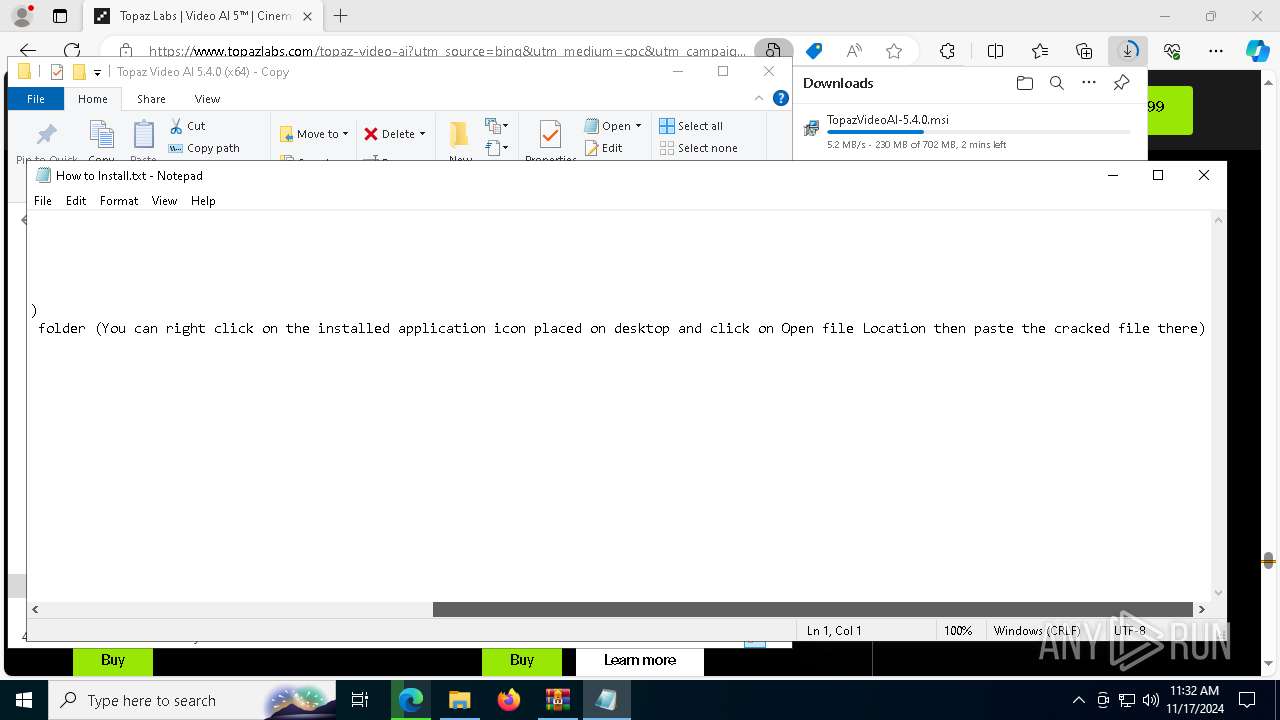Click the Cut scissors icon in Explorer ribbon

[176, 126]
